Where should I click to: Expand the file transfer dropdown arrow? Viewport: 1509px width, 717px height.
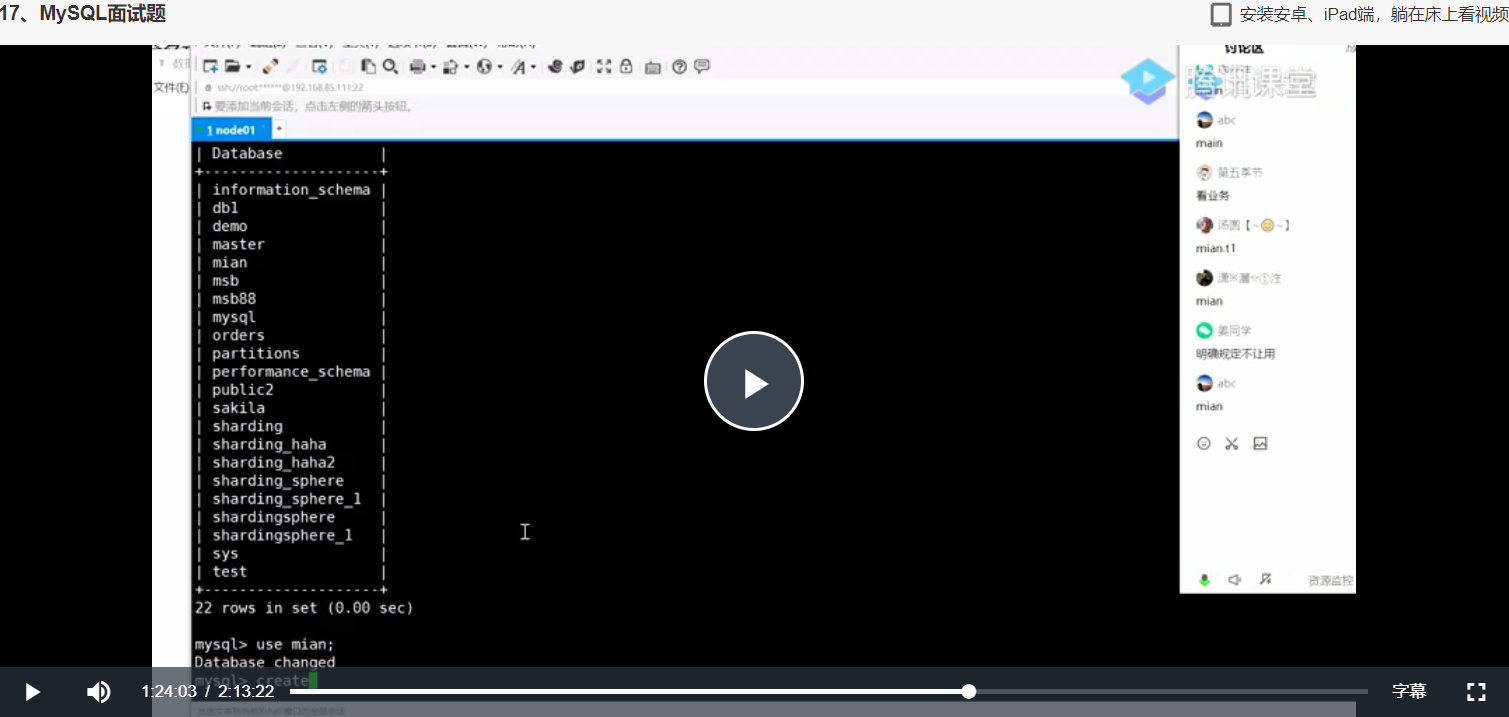[x=467, y=67]
